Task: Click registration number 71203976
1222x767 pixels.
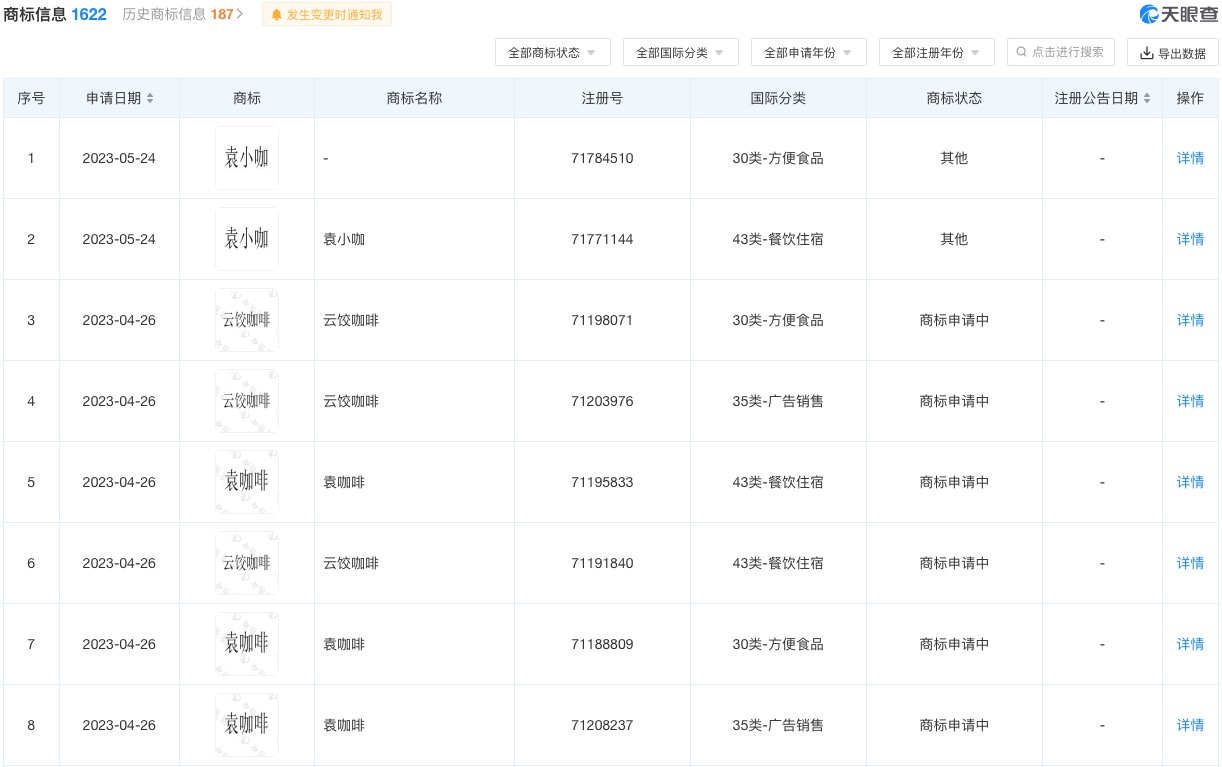Action: click(602, 401)
